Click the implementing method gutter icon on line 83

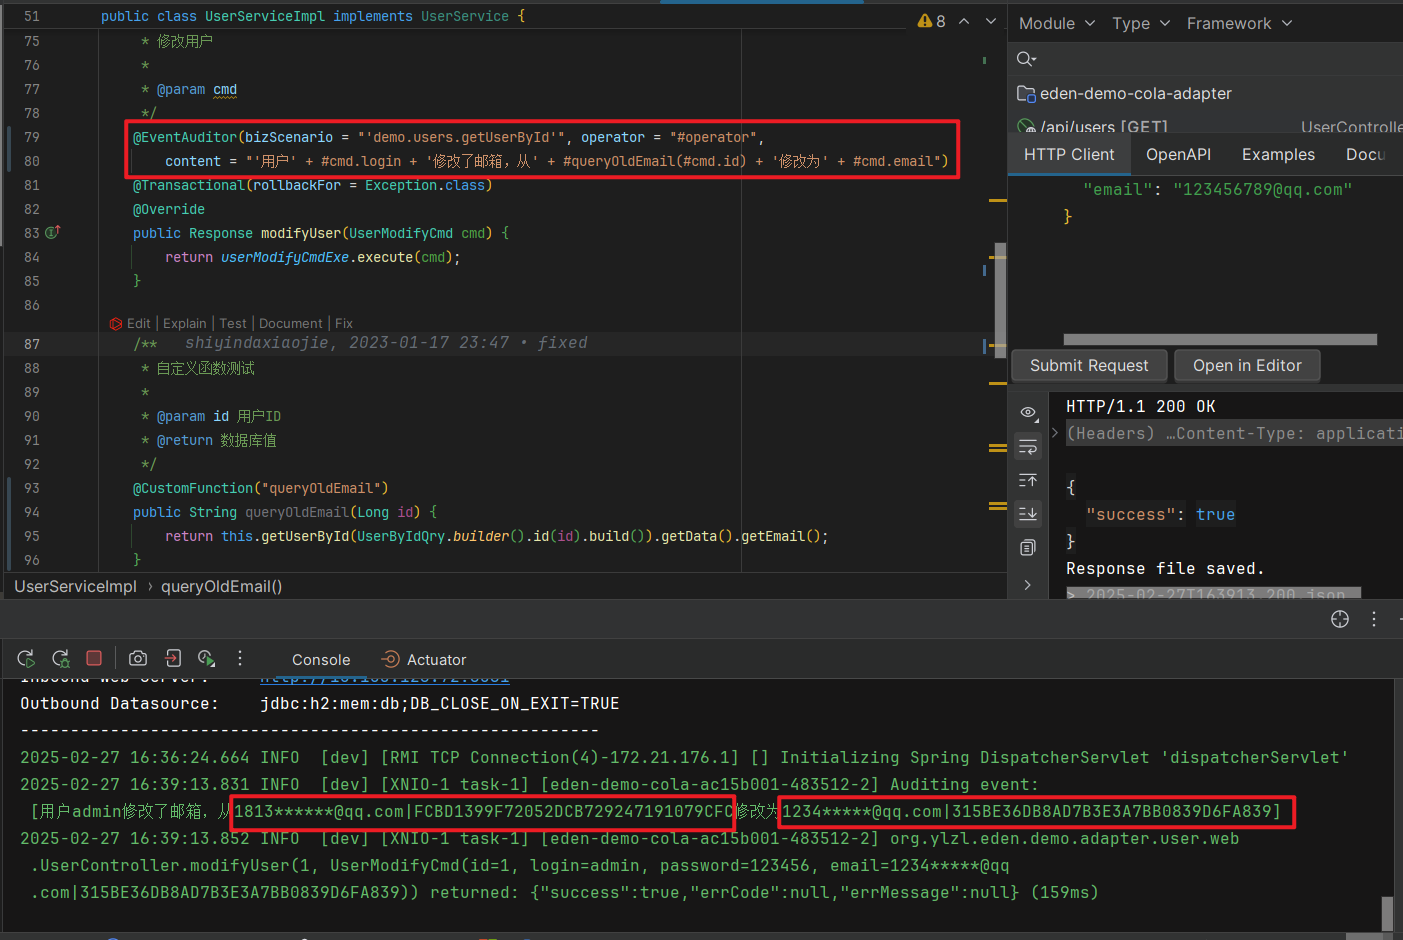(x=53, y=232)
